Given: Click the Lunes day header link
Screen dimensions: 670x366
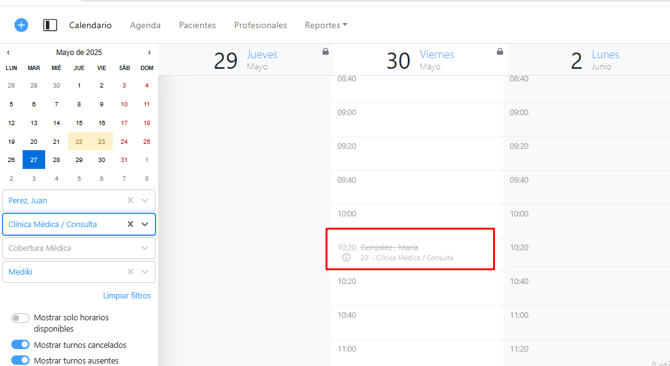Looking at the screenshot, I should tap(605, 55).
